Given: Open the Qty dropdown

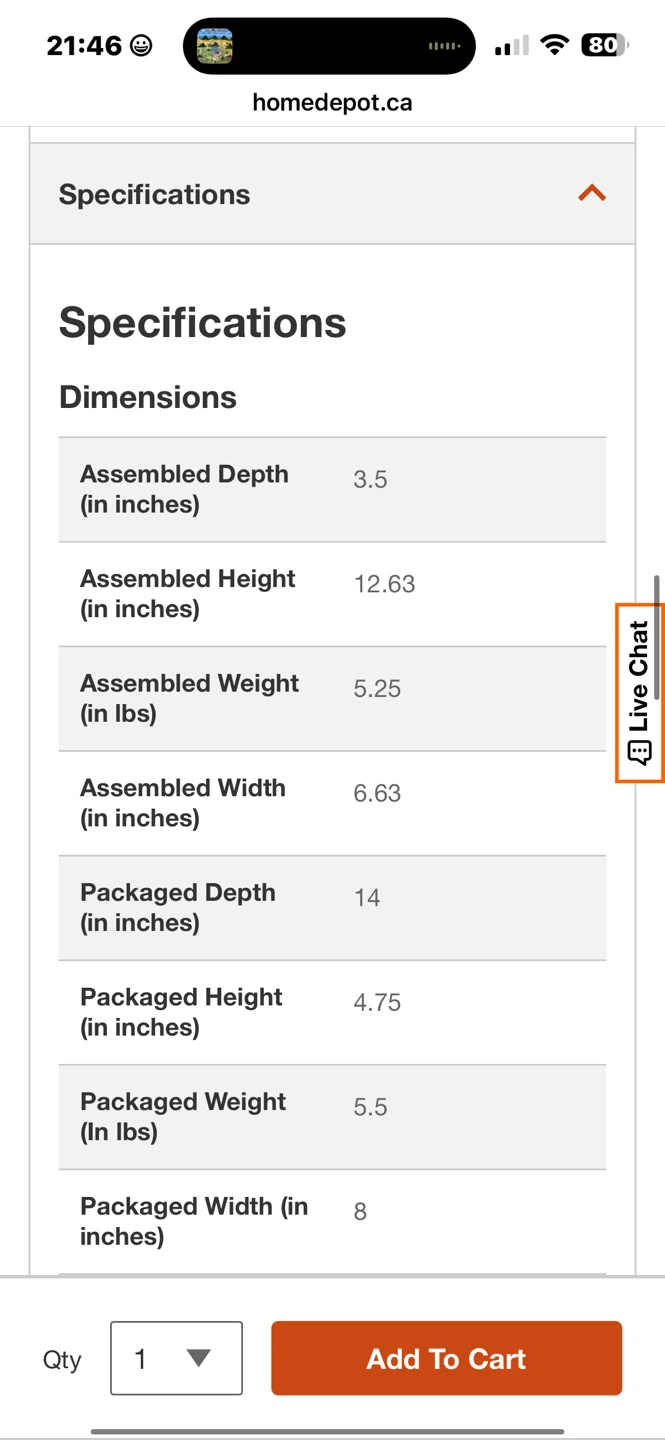Looking at the screenshot, I should pyautogui.click(x=176, y=1358).
